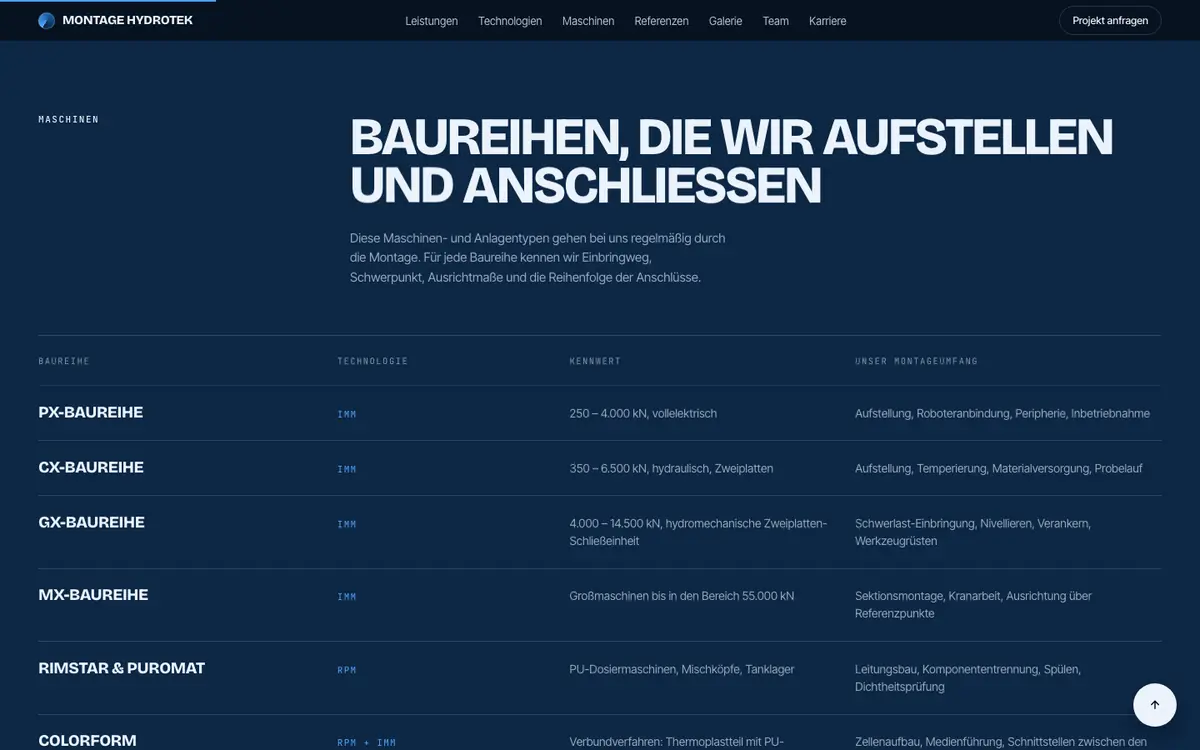Click the RPM tag in Rimstar row
The height and width of the screenshot is (750, 1200).
click(347, 670)
